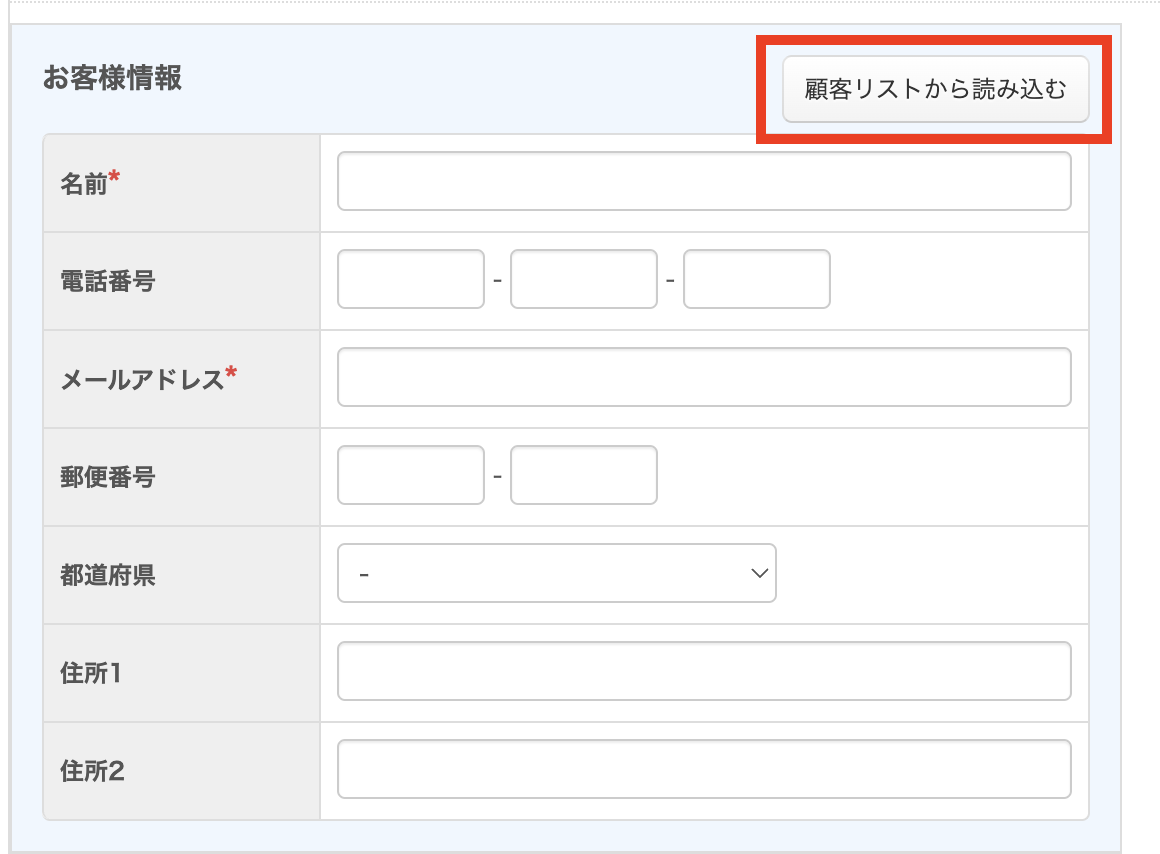Viewport: 1160px width, 854px height.
Task: Click the 住所2 row label
Action: [92, 771]
